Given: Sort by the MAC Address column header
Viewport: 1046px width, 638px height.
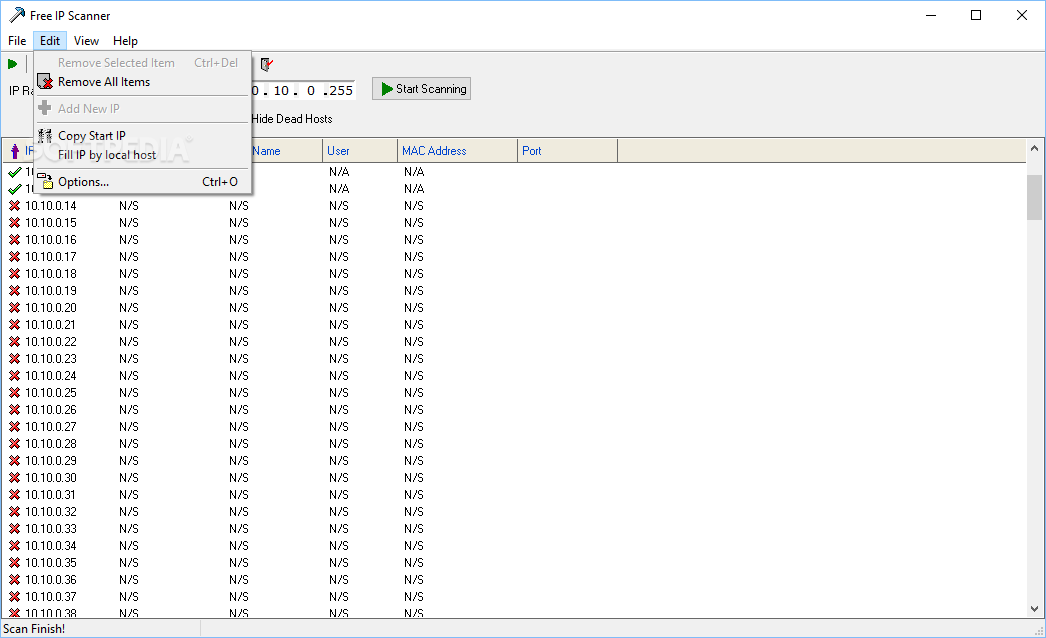Looking at the screenshot, I should point(458,151).
